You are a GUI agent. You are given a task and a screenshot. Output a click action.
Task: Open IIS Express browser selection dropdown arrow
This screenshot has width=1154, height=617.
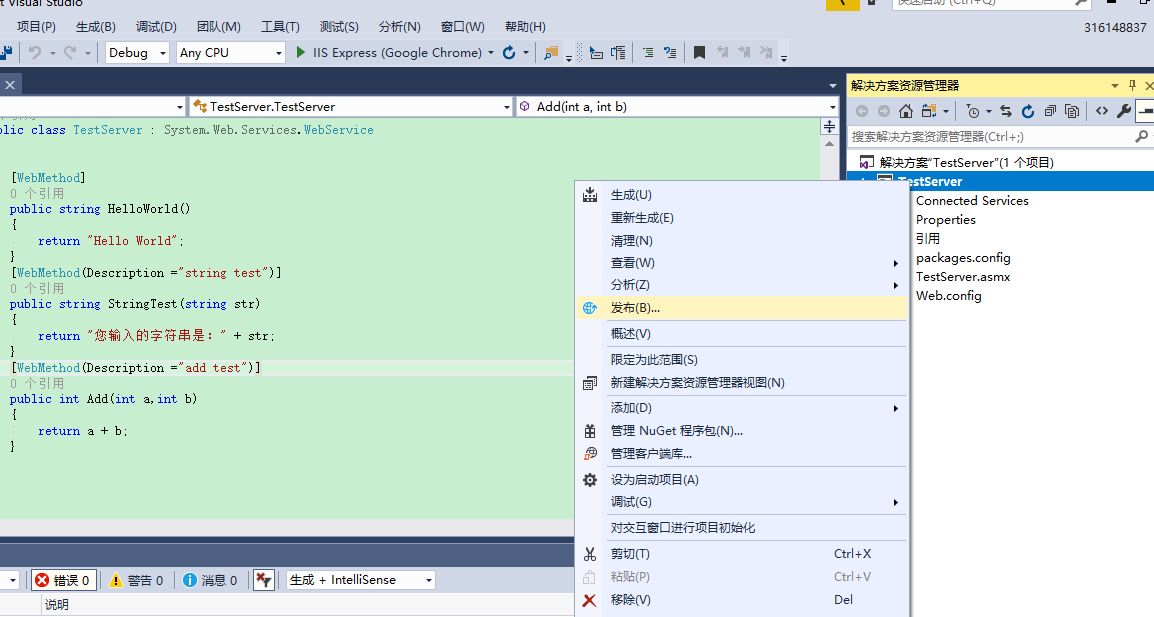tap(491, 53)
